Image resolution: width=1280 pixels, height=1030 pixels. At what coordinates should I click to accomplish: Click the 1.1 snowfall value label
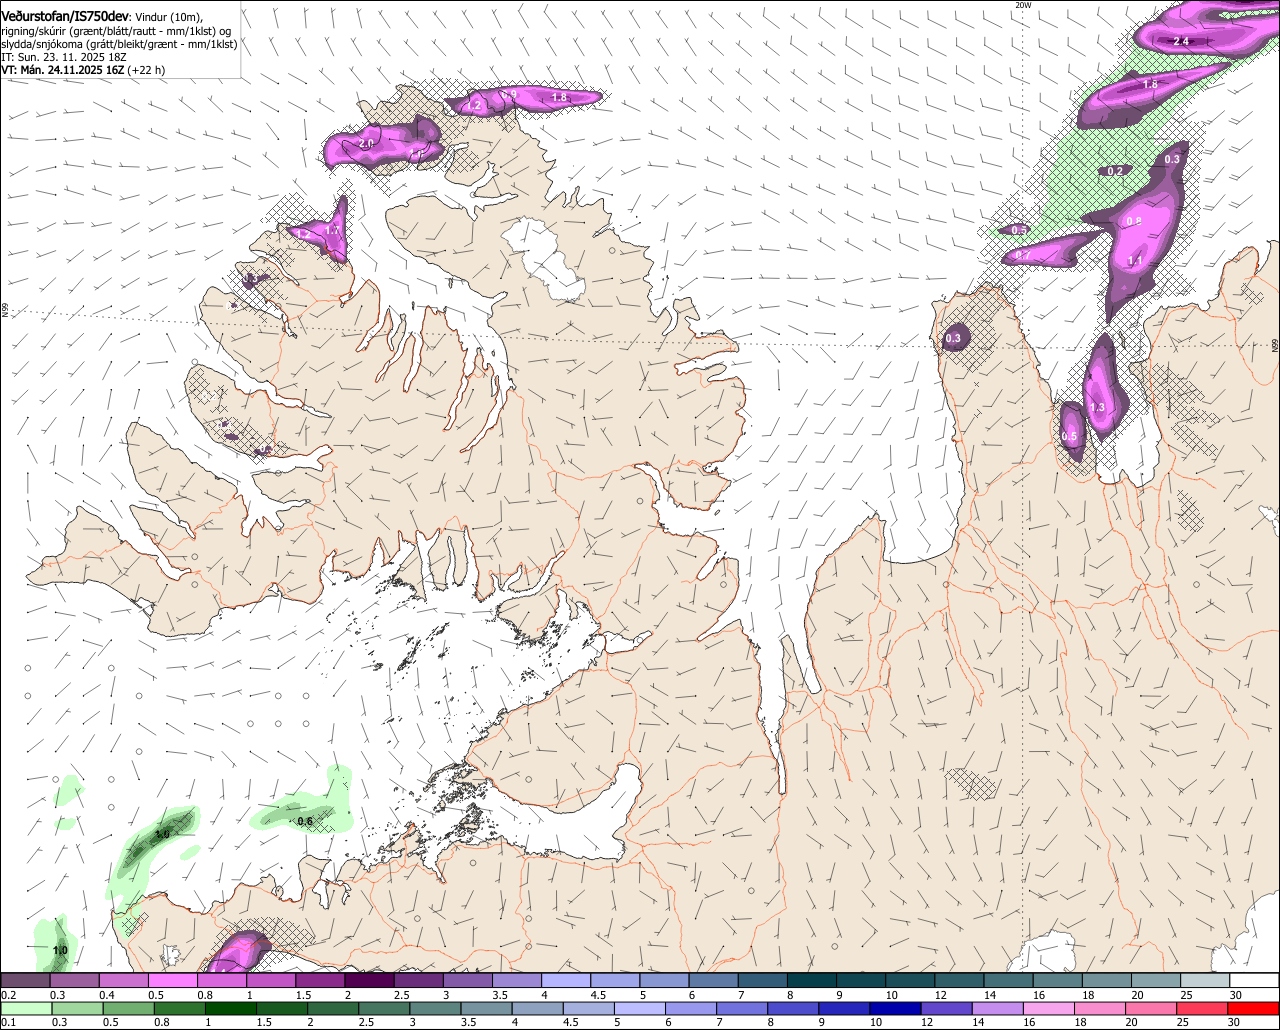point(1135,260)
